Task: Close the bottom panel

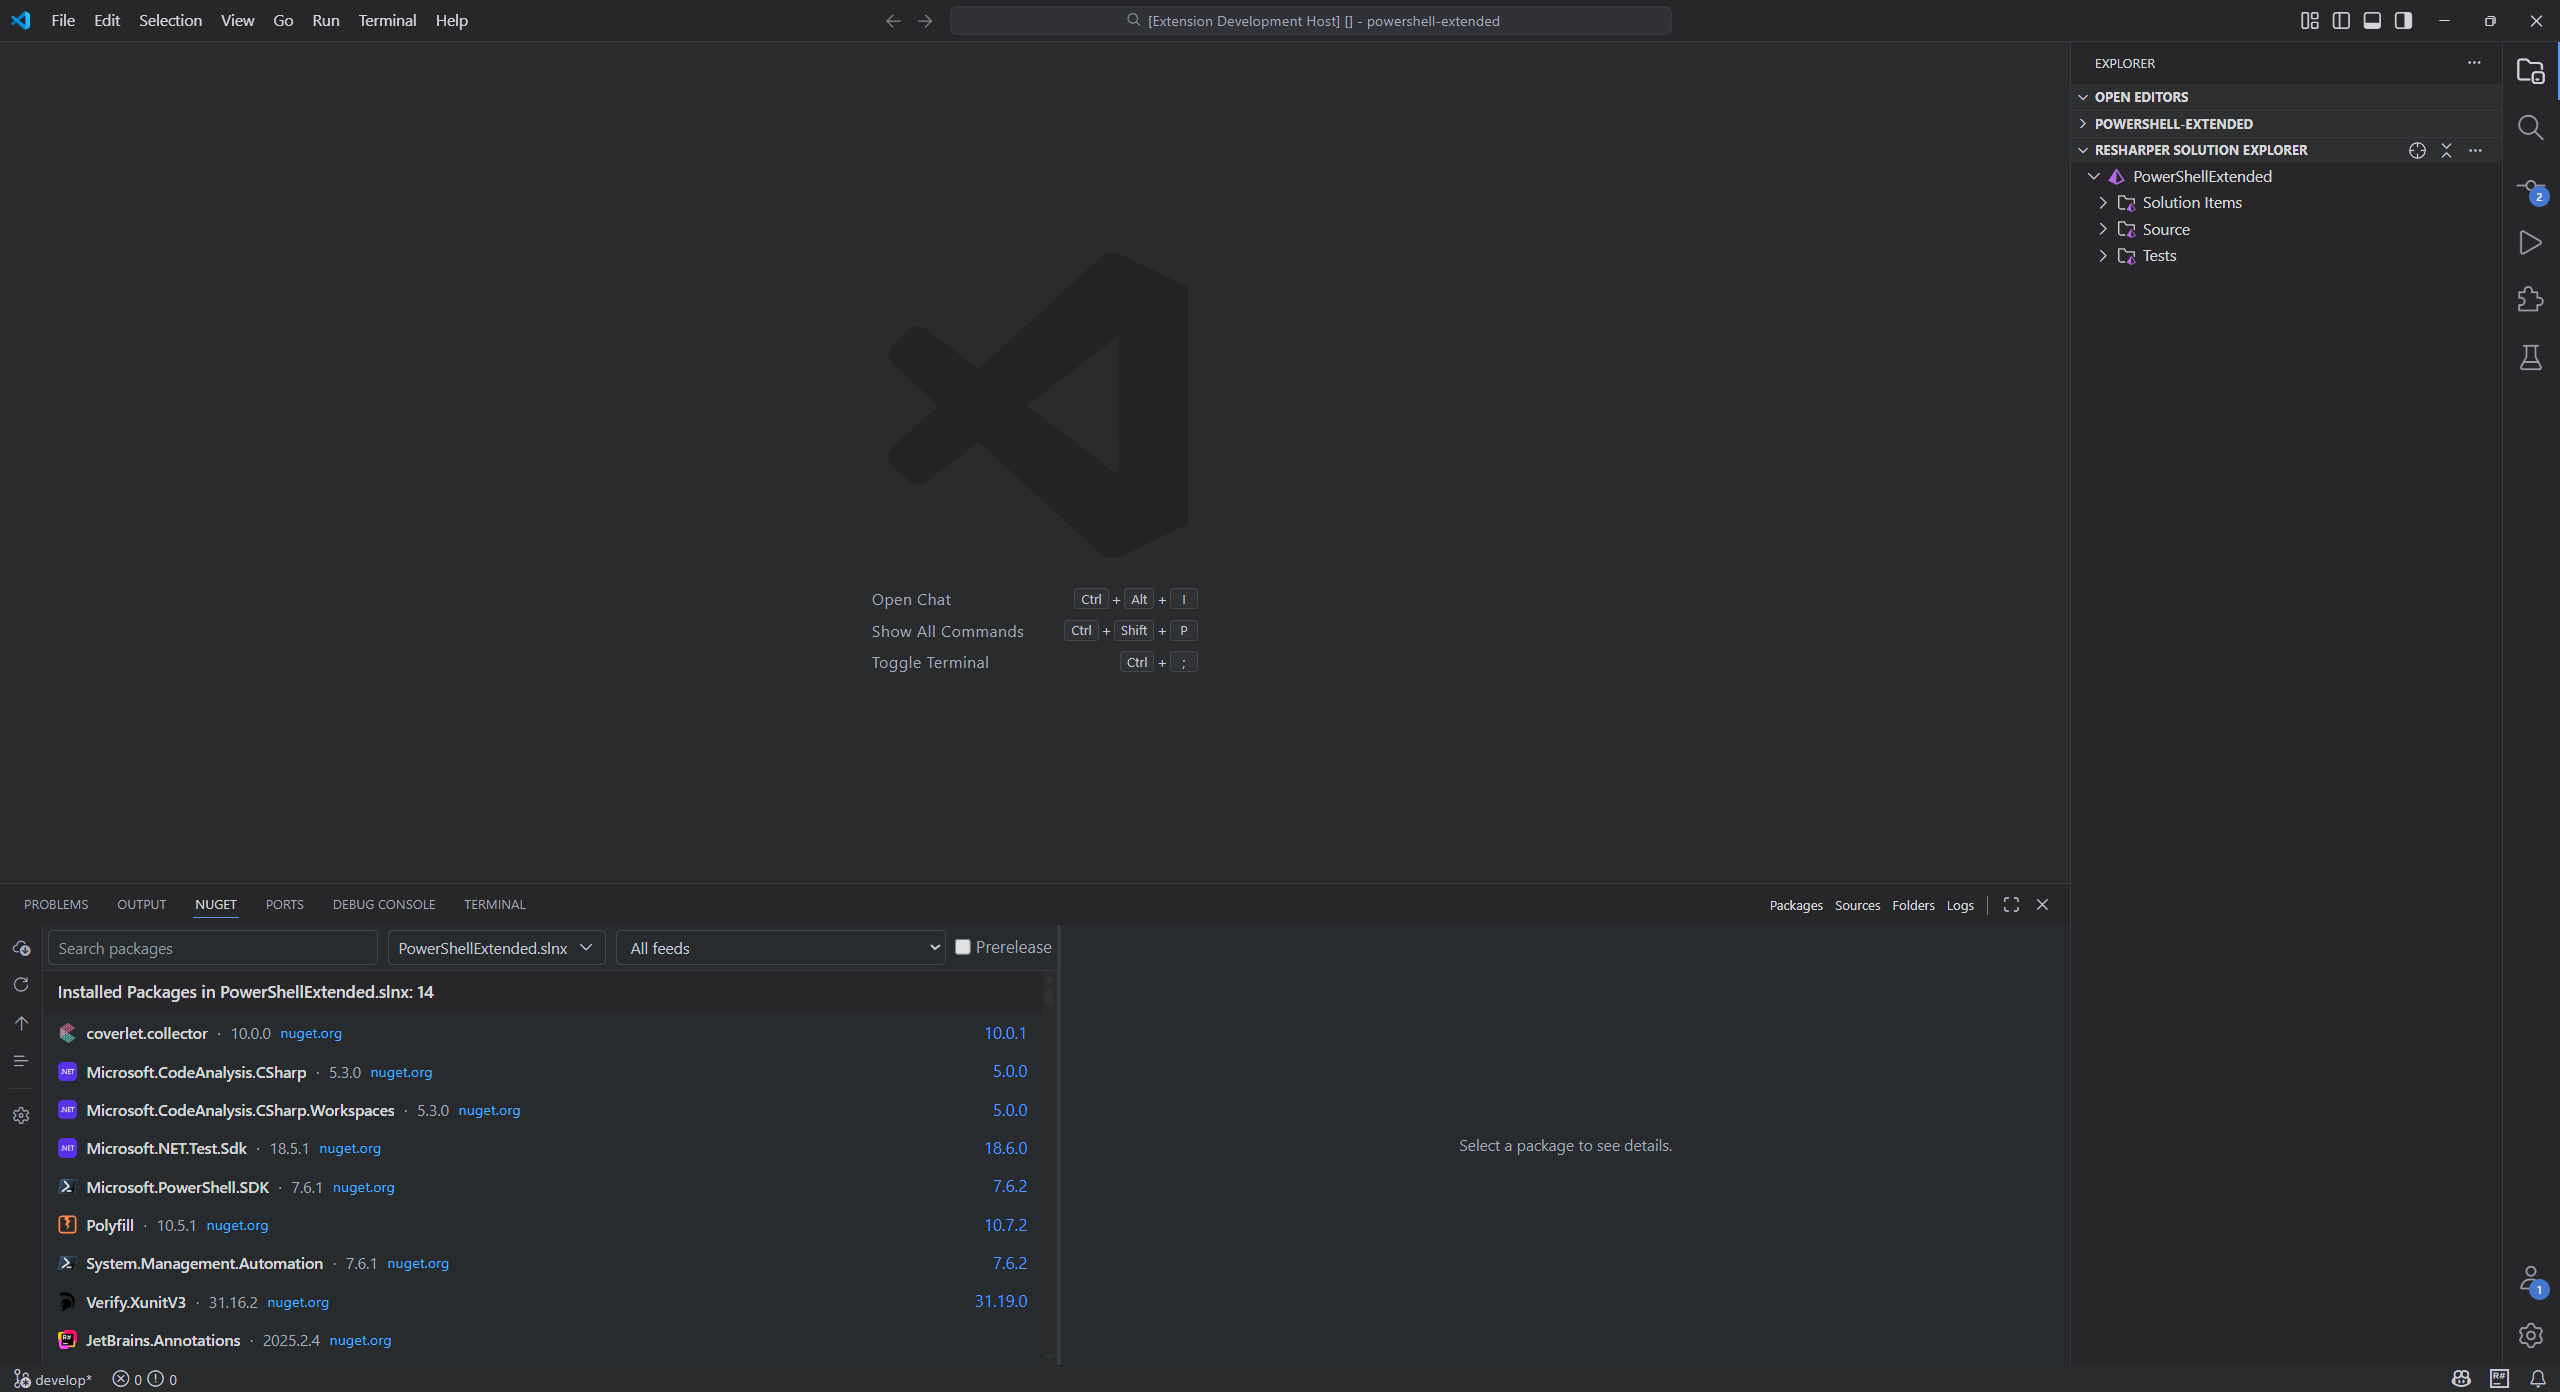Action: point(2042,904)
